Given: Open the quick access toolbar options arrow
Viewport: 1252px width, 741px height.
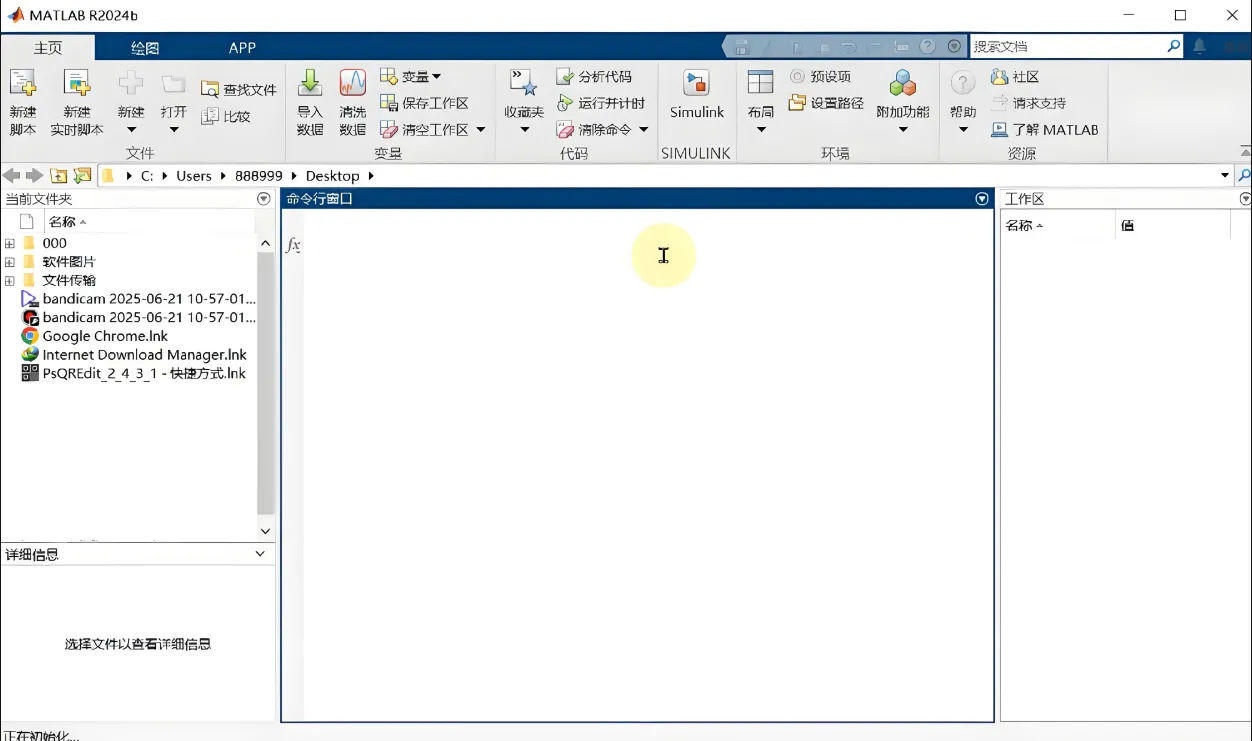Looking at the screenshot, I should pos(954,46).
